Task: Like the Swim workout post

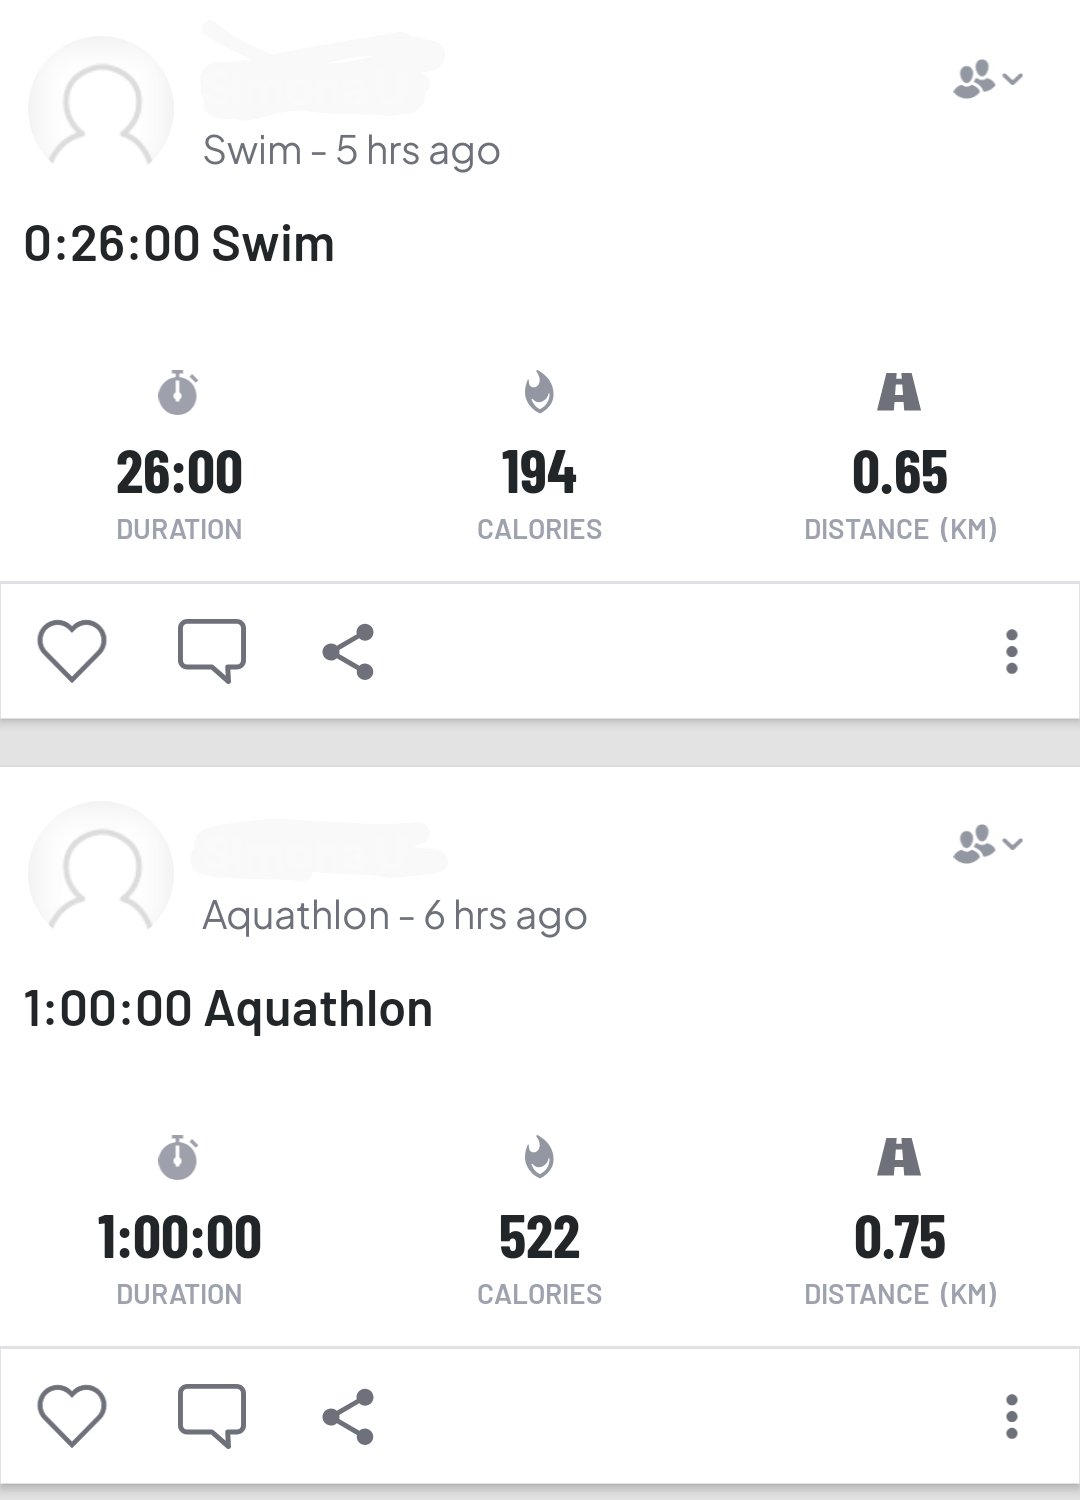Action: (72, 651)
